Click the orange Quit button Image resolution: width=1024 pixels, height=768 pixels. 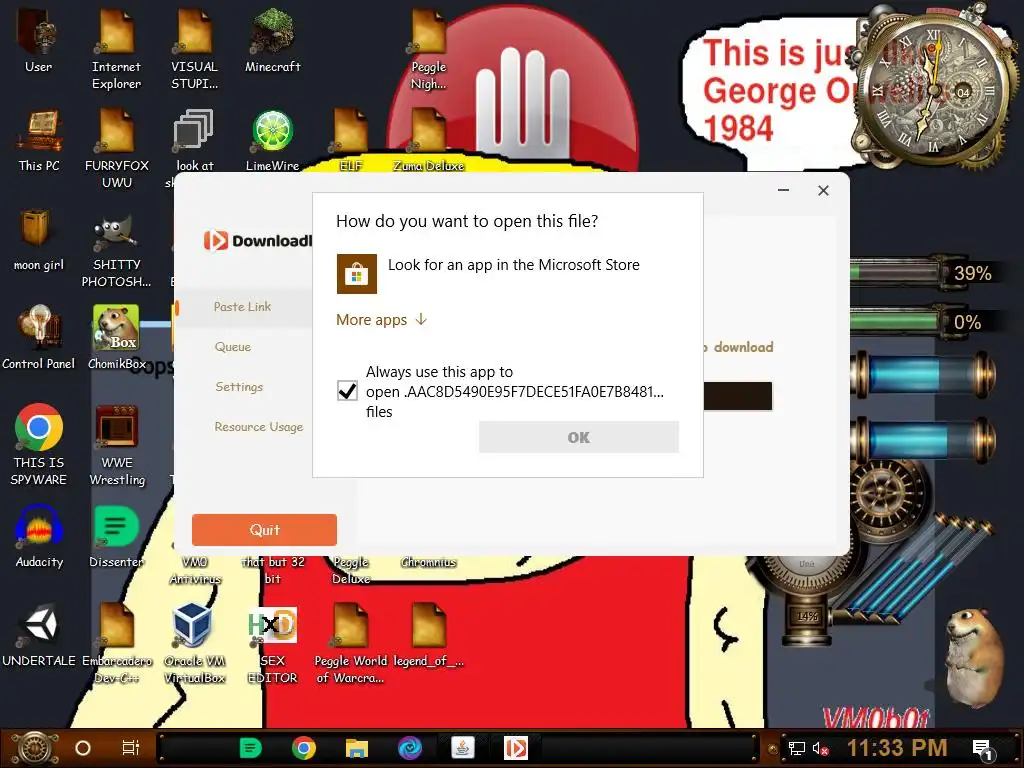[264, 530]
